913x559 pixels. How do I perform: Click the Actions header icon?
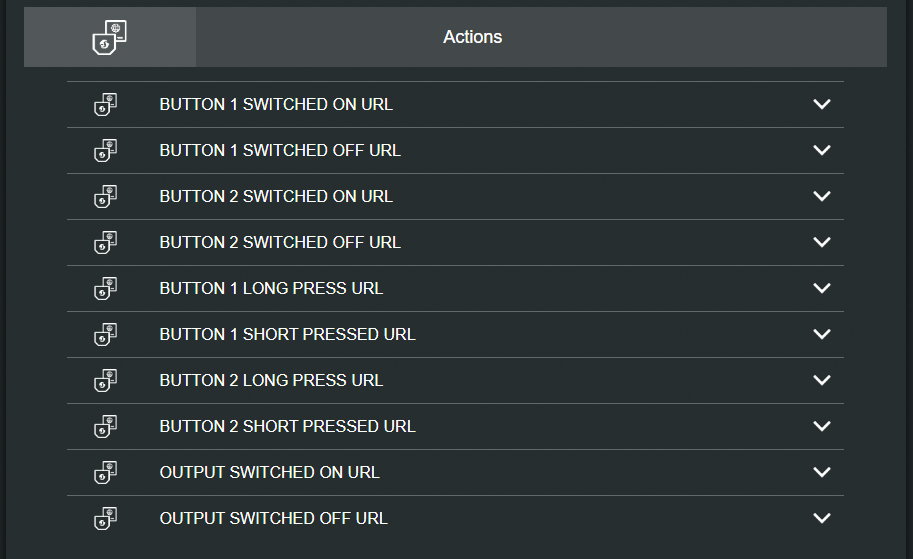(109, 37)
